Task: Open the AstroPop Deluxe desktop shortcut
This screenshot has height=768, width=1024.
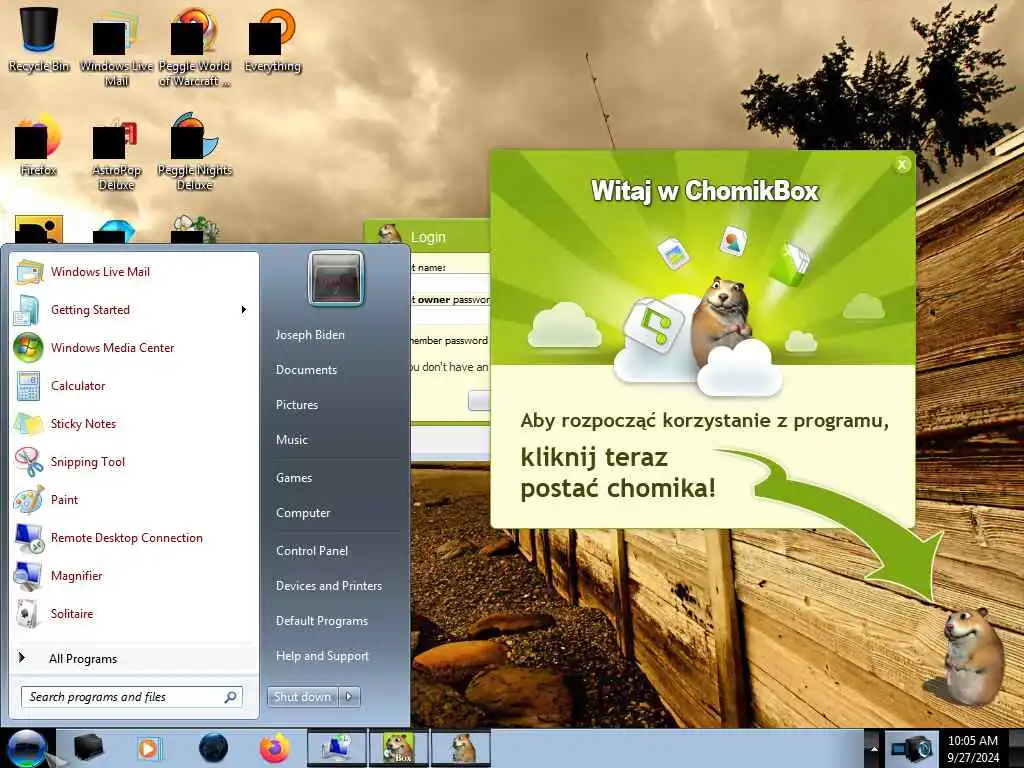Action: (116, 153)
